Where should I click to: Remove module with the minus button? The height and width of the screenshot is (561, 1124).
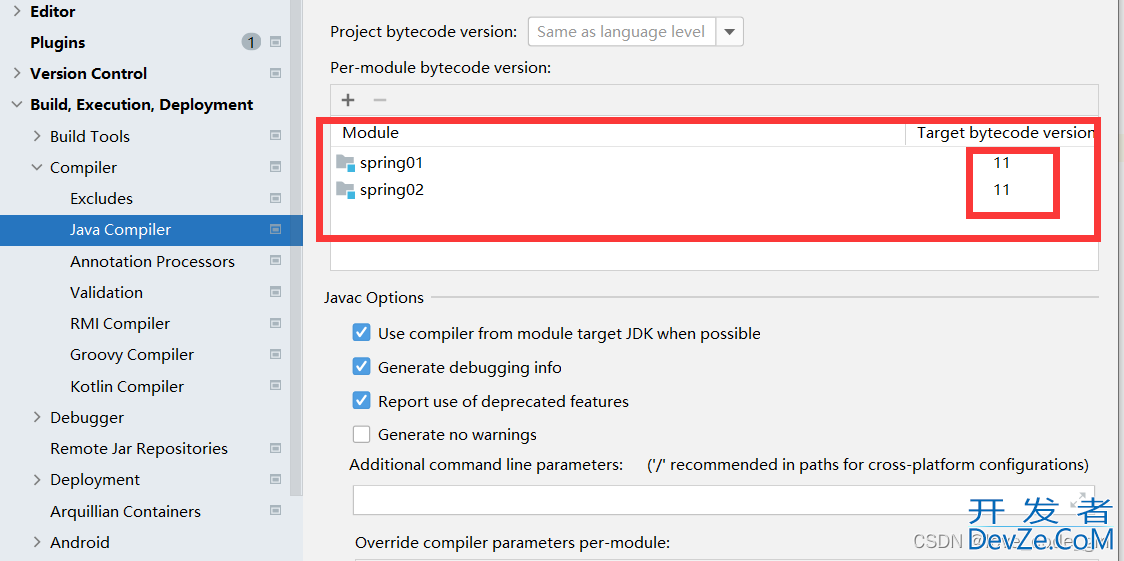click(x=380, y=100)
